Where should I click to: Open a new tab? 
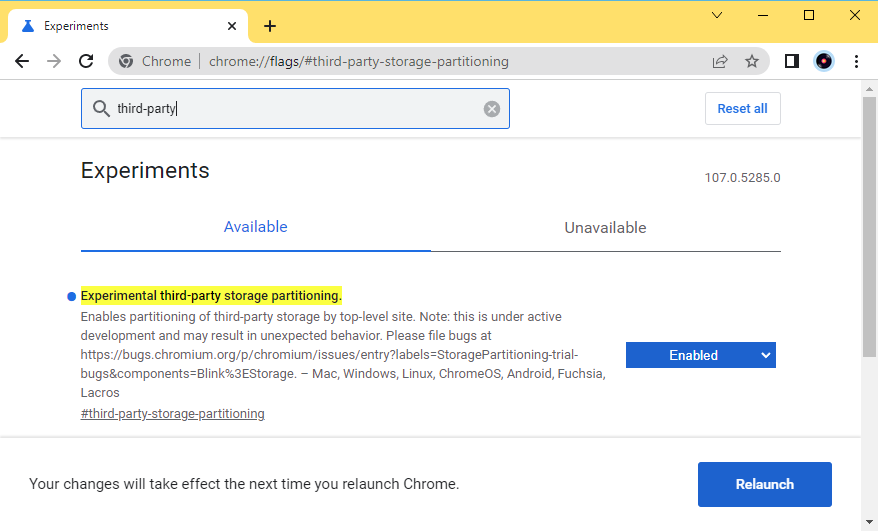(270, 26)
